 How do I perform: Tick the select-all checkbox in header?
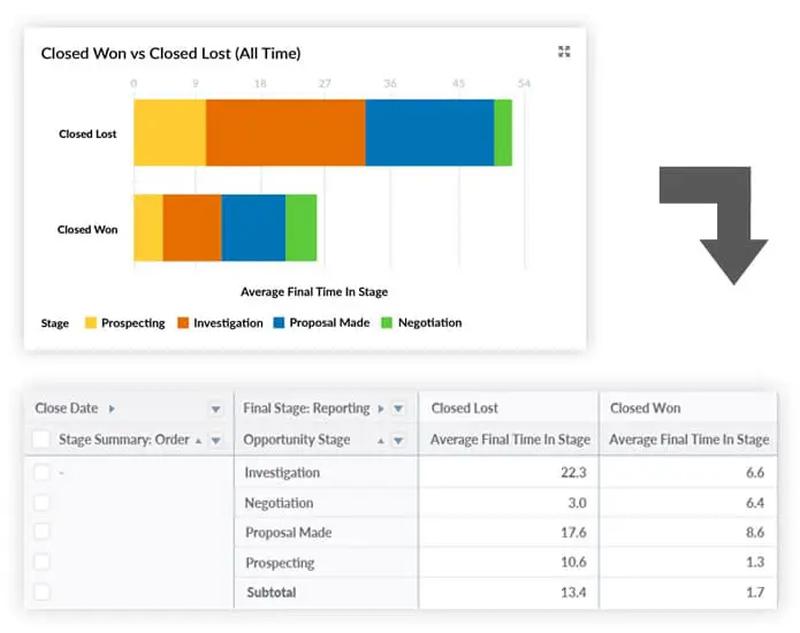pyautogui.click(x=41, y=440)
